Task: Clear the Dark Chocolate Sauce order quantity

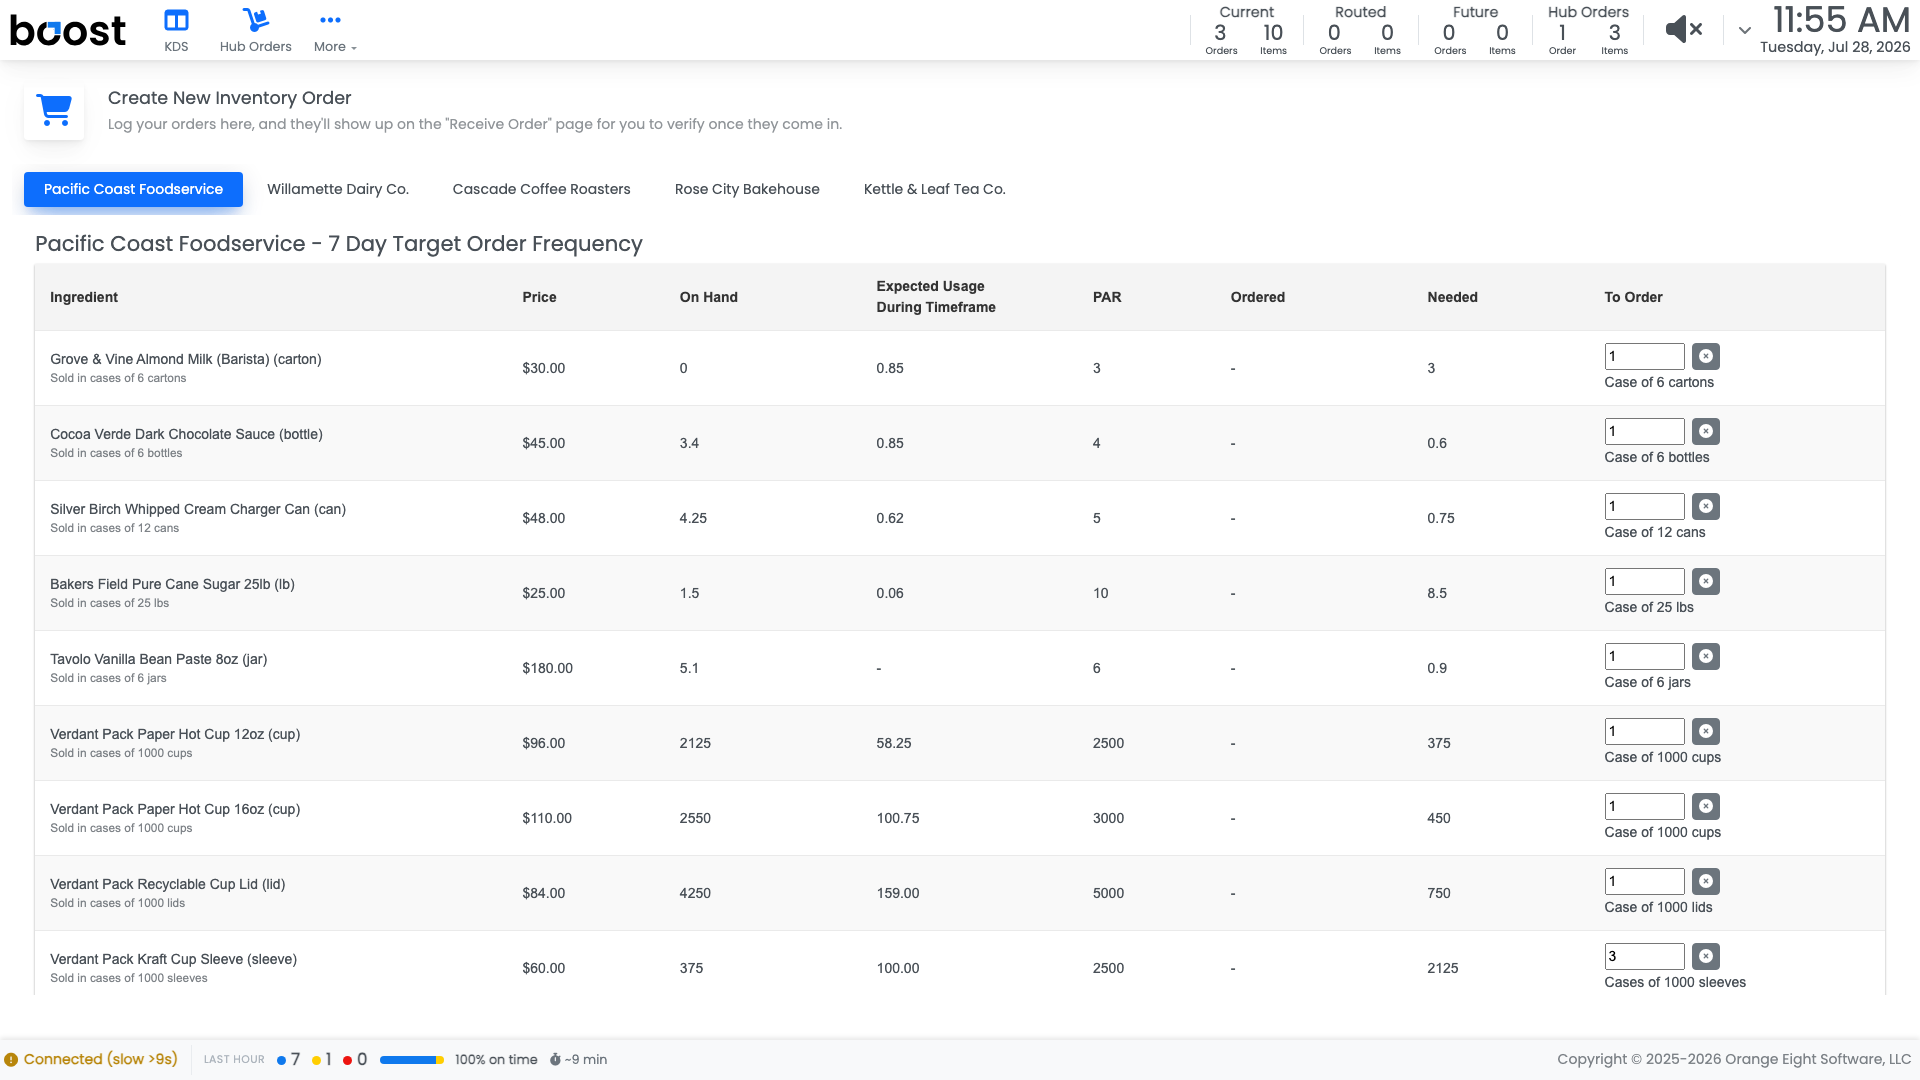Action: (x=1706, y=431)
